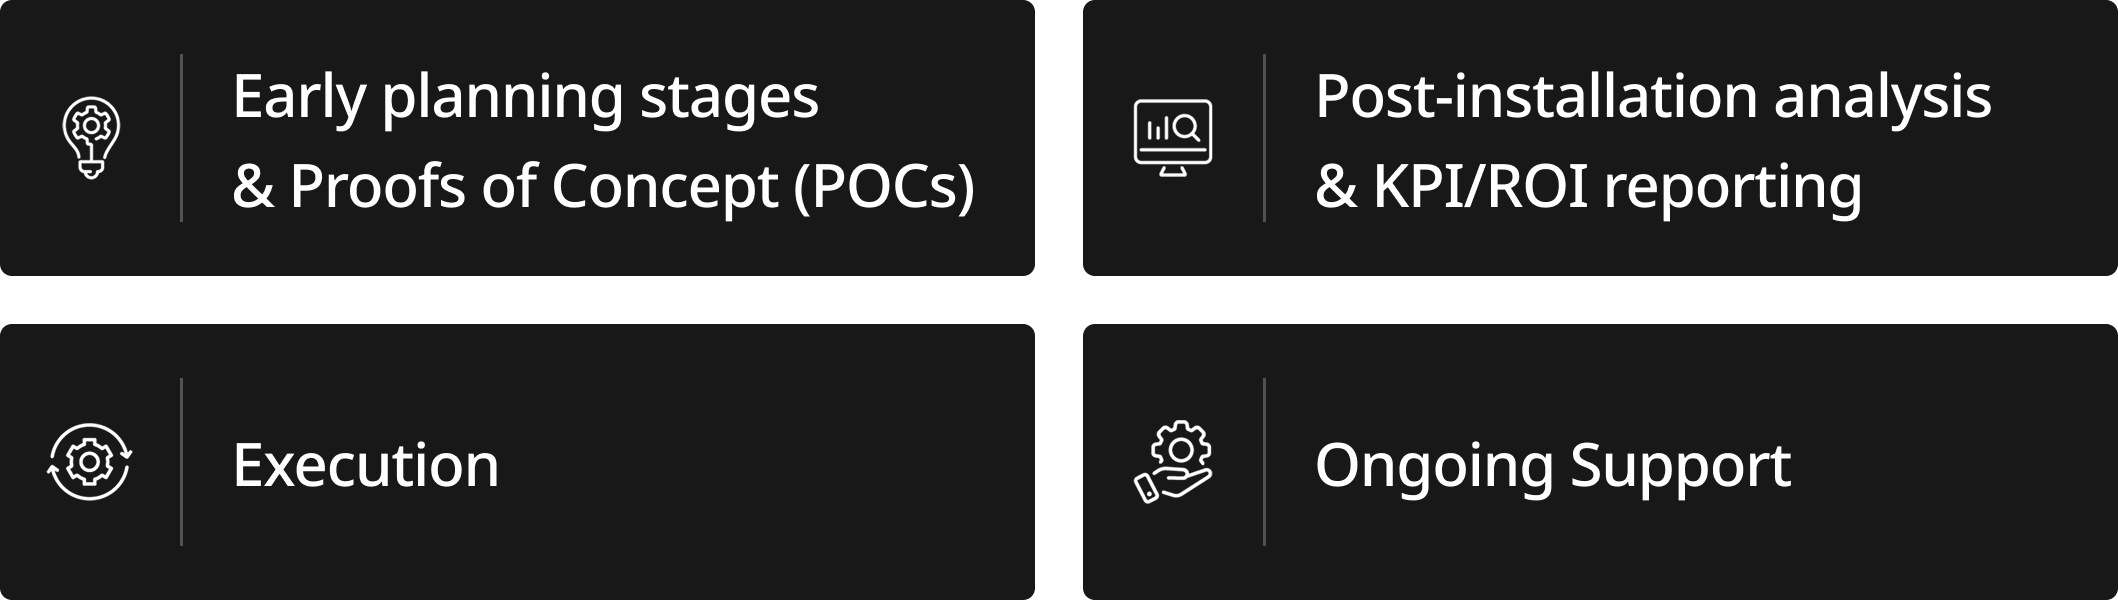The image size is (2118, 600).
Task: Click '& KPI/ROI reporting' text line
Action: pyautogui.click(x=1588, y=187)
